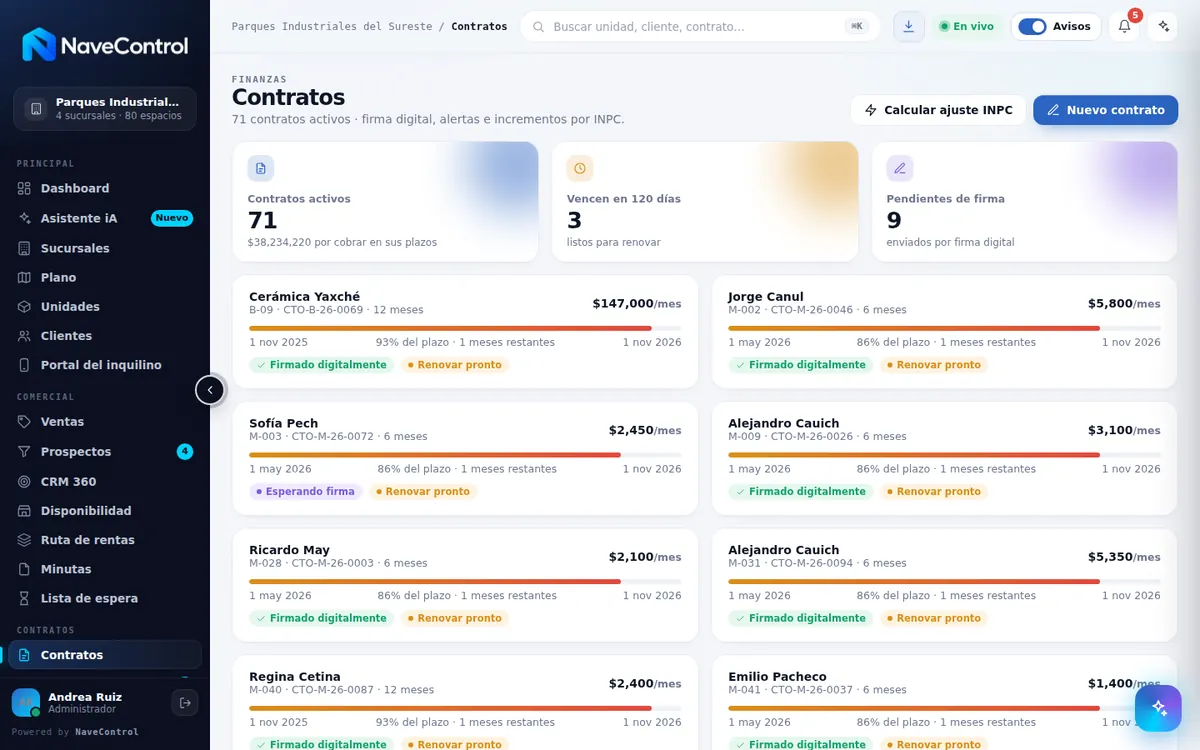Toggle the Avisos switch

[1032, 27]
